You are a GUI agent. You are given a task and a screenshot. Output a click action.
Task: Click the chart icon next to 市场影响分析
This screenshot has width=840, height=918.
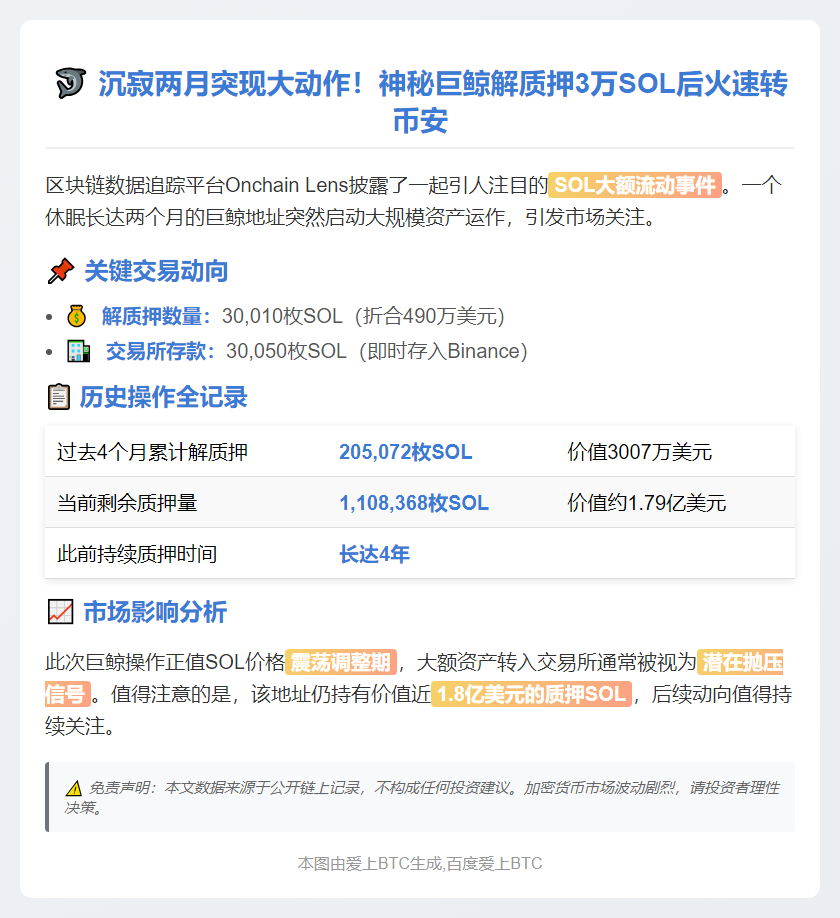pyautogui.click(x=60, y=612)
